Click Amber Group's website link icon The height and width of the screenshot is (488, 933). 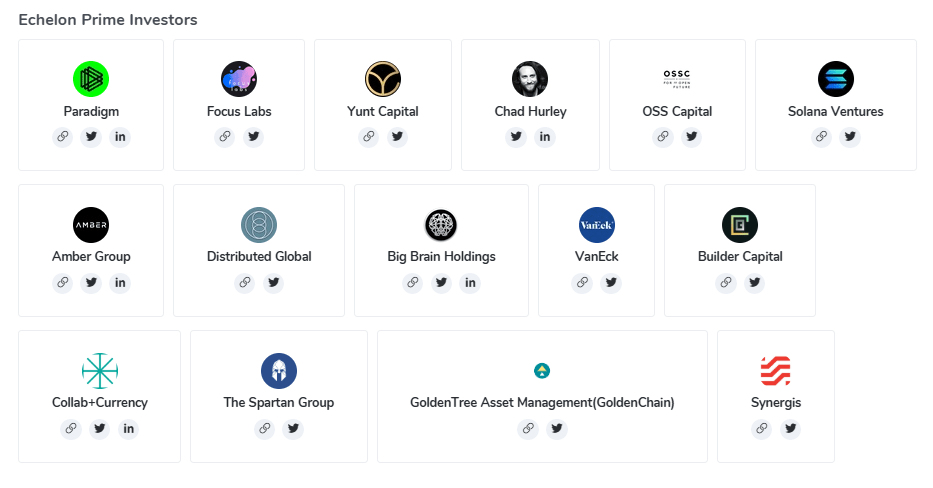point(63,283)
